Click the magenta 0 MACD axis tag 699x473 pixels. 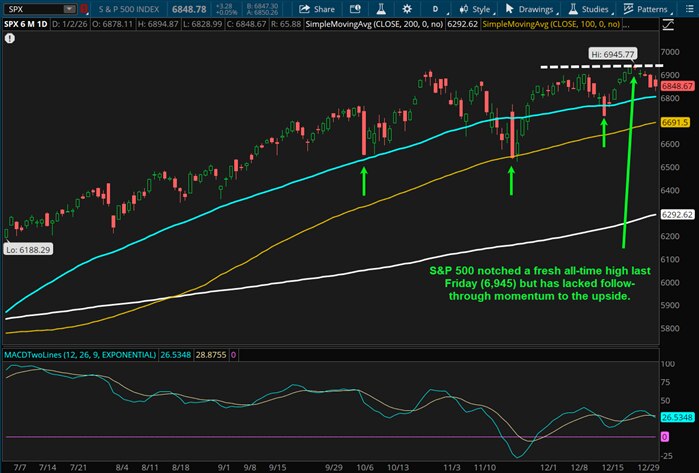click(x=665, y=436)
